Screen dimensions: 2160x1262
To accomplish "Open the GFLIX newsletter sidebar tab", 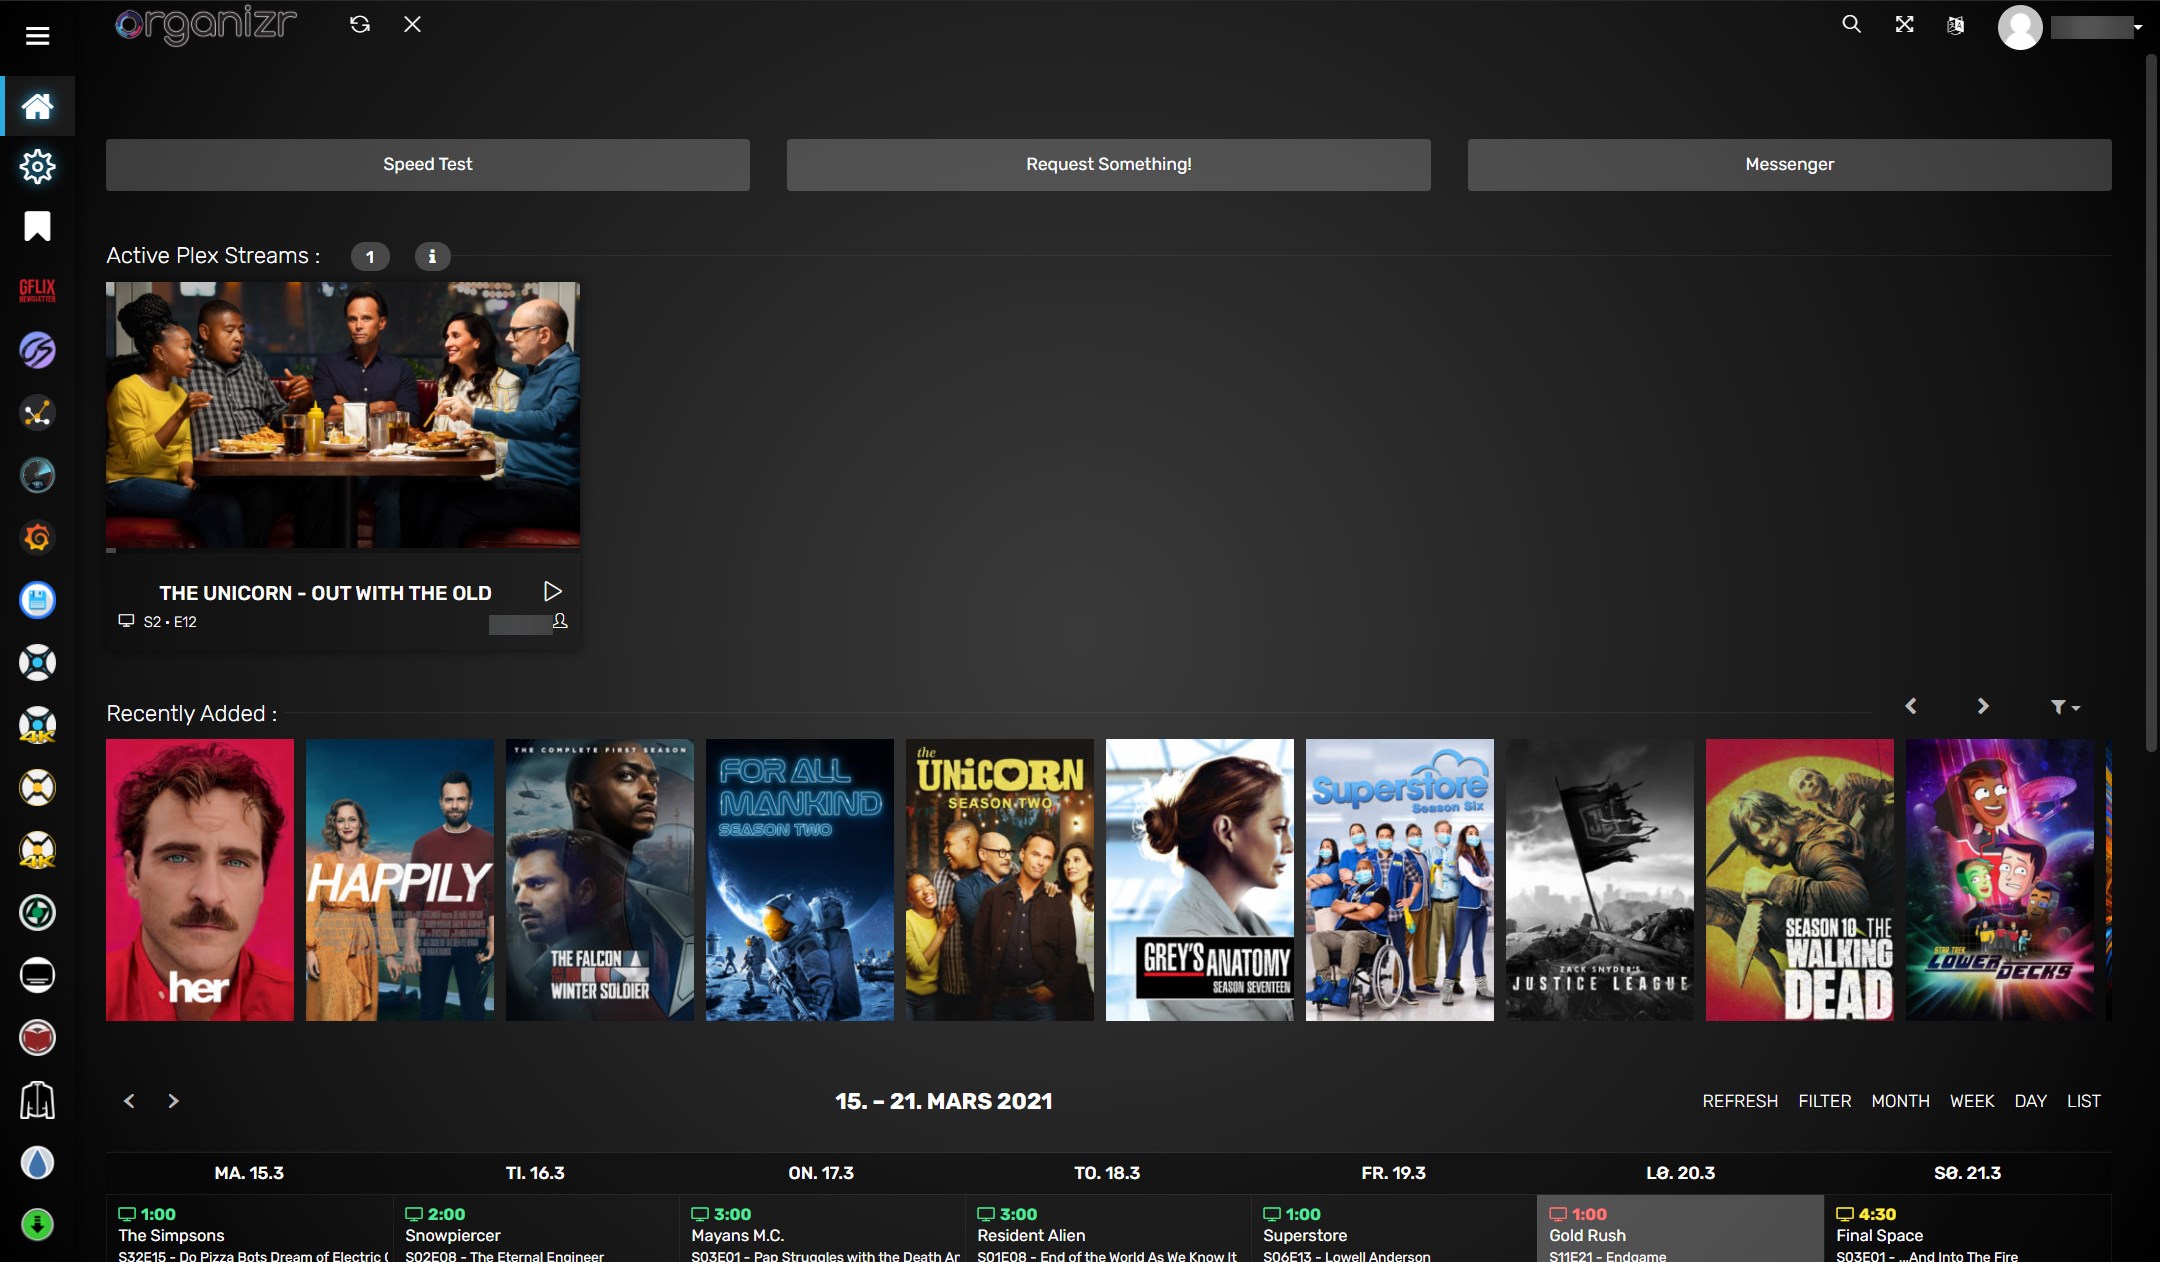I will tap(37, 290).
